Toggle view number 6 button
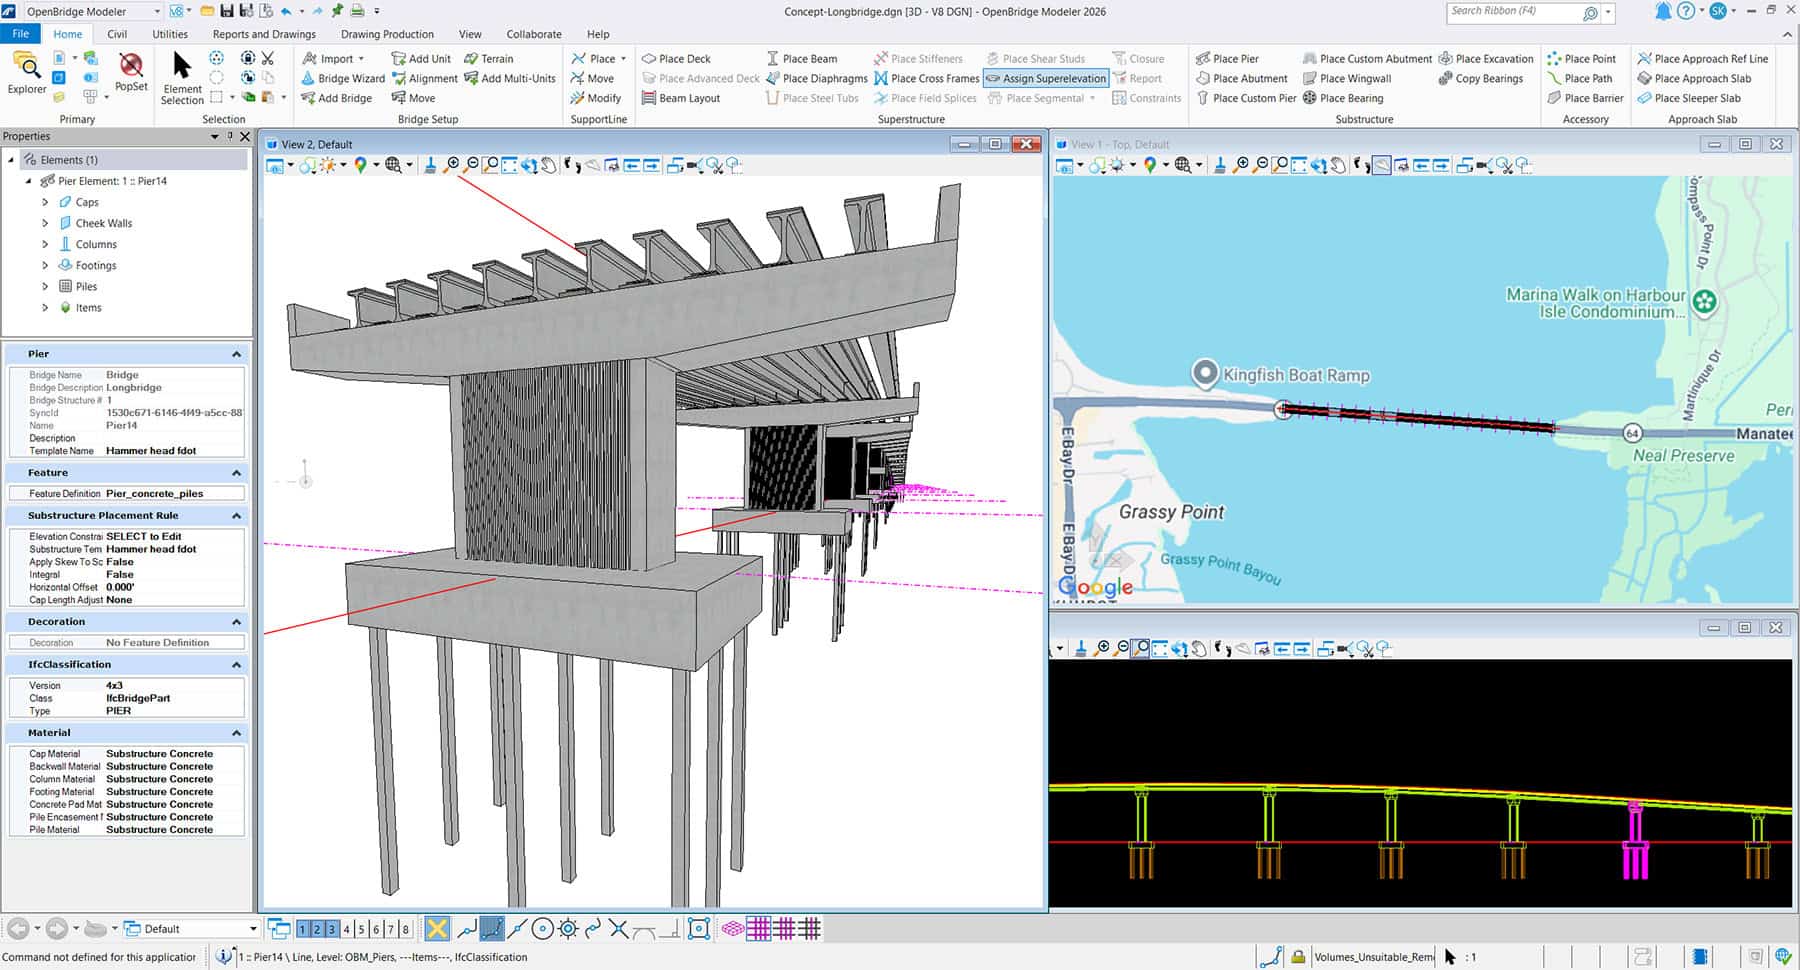This screenshot has height=970, width=1800. 376,929
